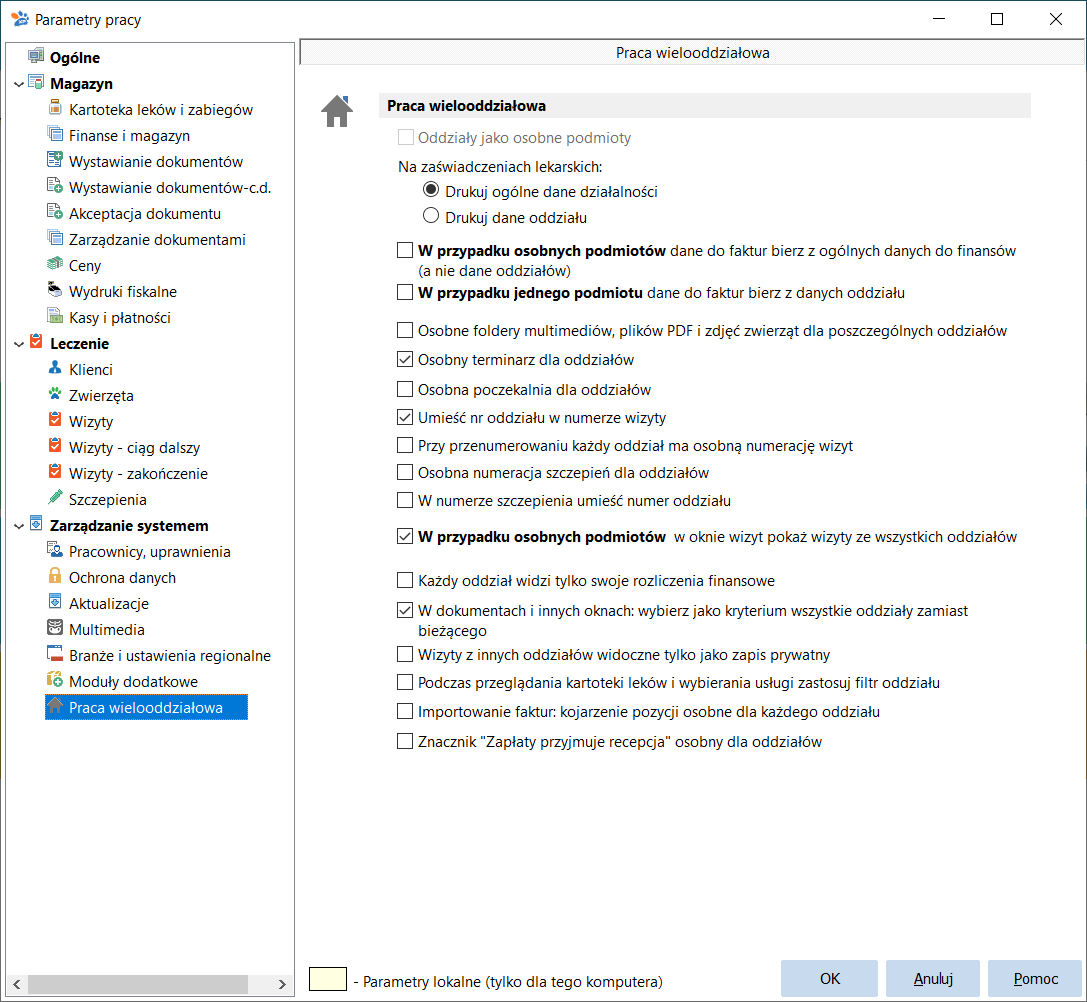Open Ogólne settings page

[75, 58]
